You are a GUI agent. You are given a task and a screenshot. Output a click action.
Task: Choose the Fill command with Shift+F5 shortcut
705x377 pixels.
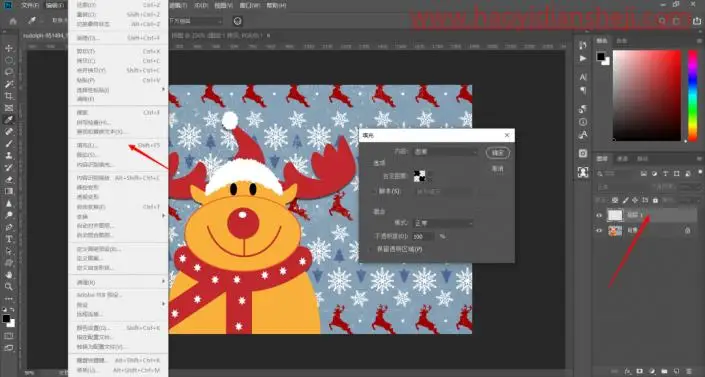tap(118, 145)
